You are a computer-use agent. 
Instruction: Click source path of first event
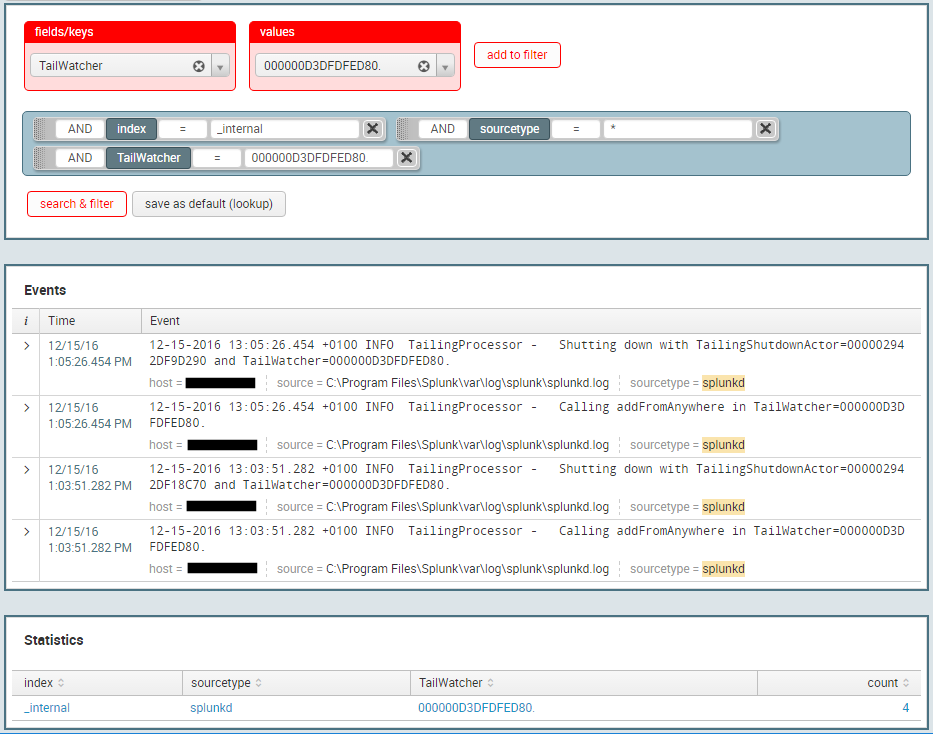click(467, 383)
